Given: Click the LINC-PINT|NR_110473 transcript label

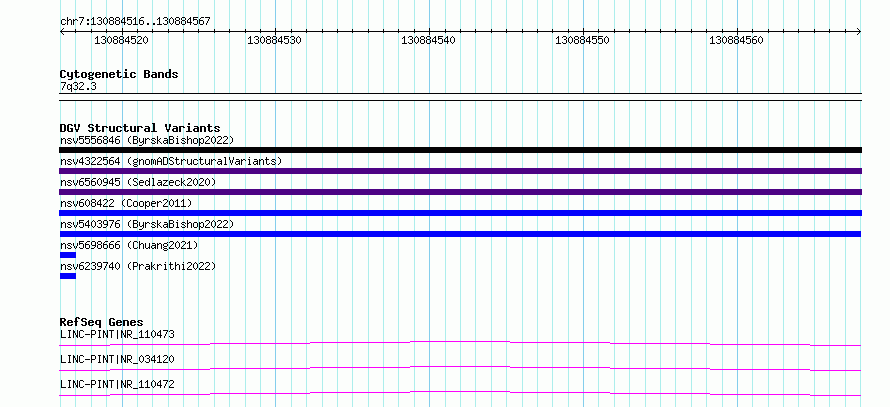Looking at the screenshot, I should coord(117,334).
